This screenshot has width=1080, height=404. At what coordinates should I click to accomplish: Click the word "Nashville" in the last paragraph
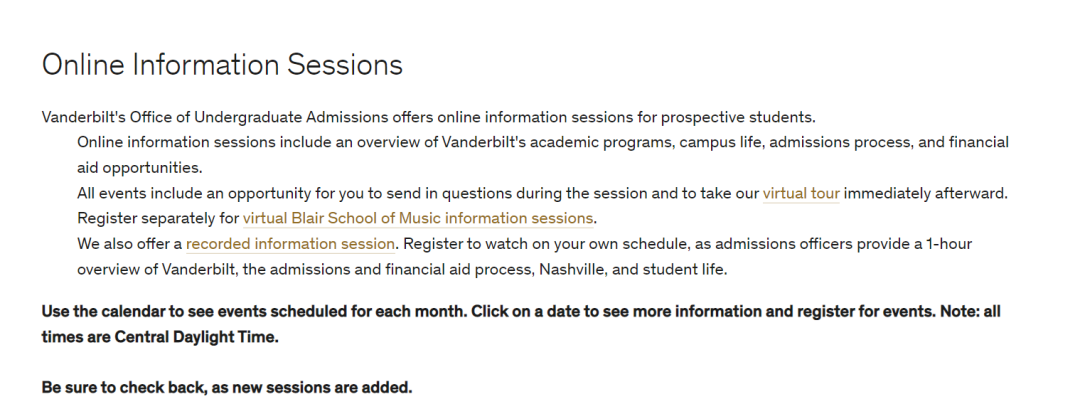(x=571, y=269)
